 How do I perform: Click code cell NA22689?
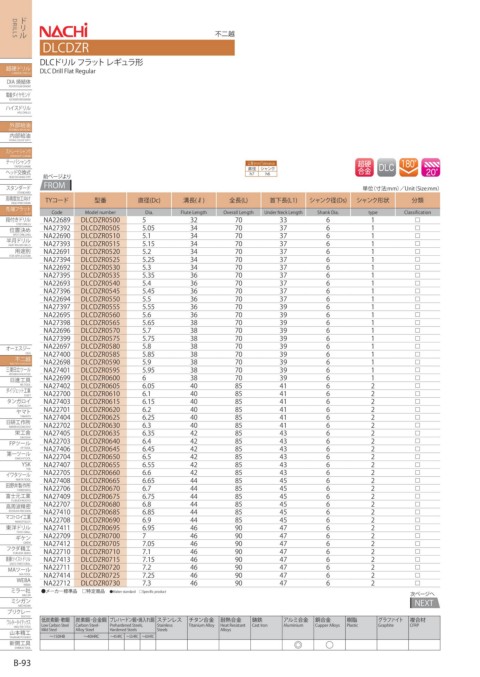(57, 220)
